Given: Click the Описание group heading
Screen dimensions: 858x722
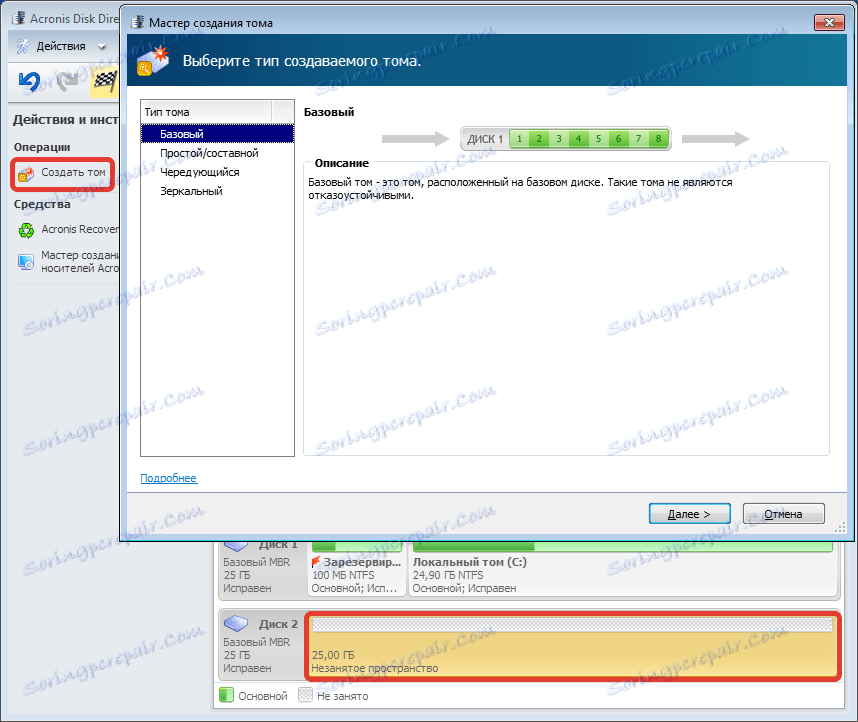Looking at the screenshot, I should (x=341, y=163).
